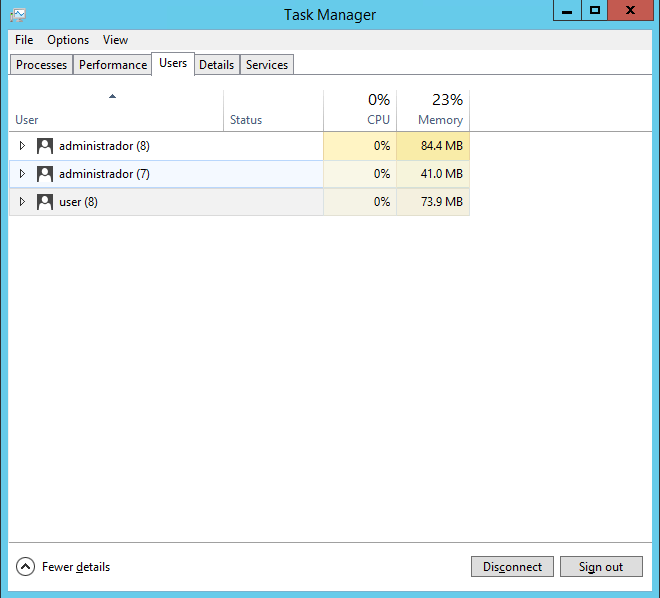The width and height of the screenshot is (660, 598).
Task: Select the administrador (7) row name
Action: [x=104, y=174]
